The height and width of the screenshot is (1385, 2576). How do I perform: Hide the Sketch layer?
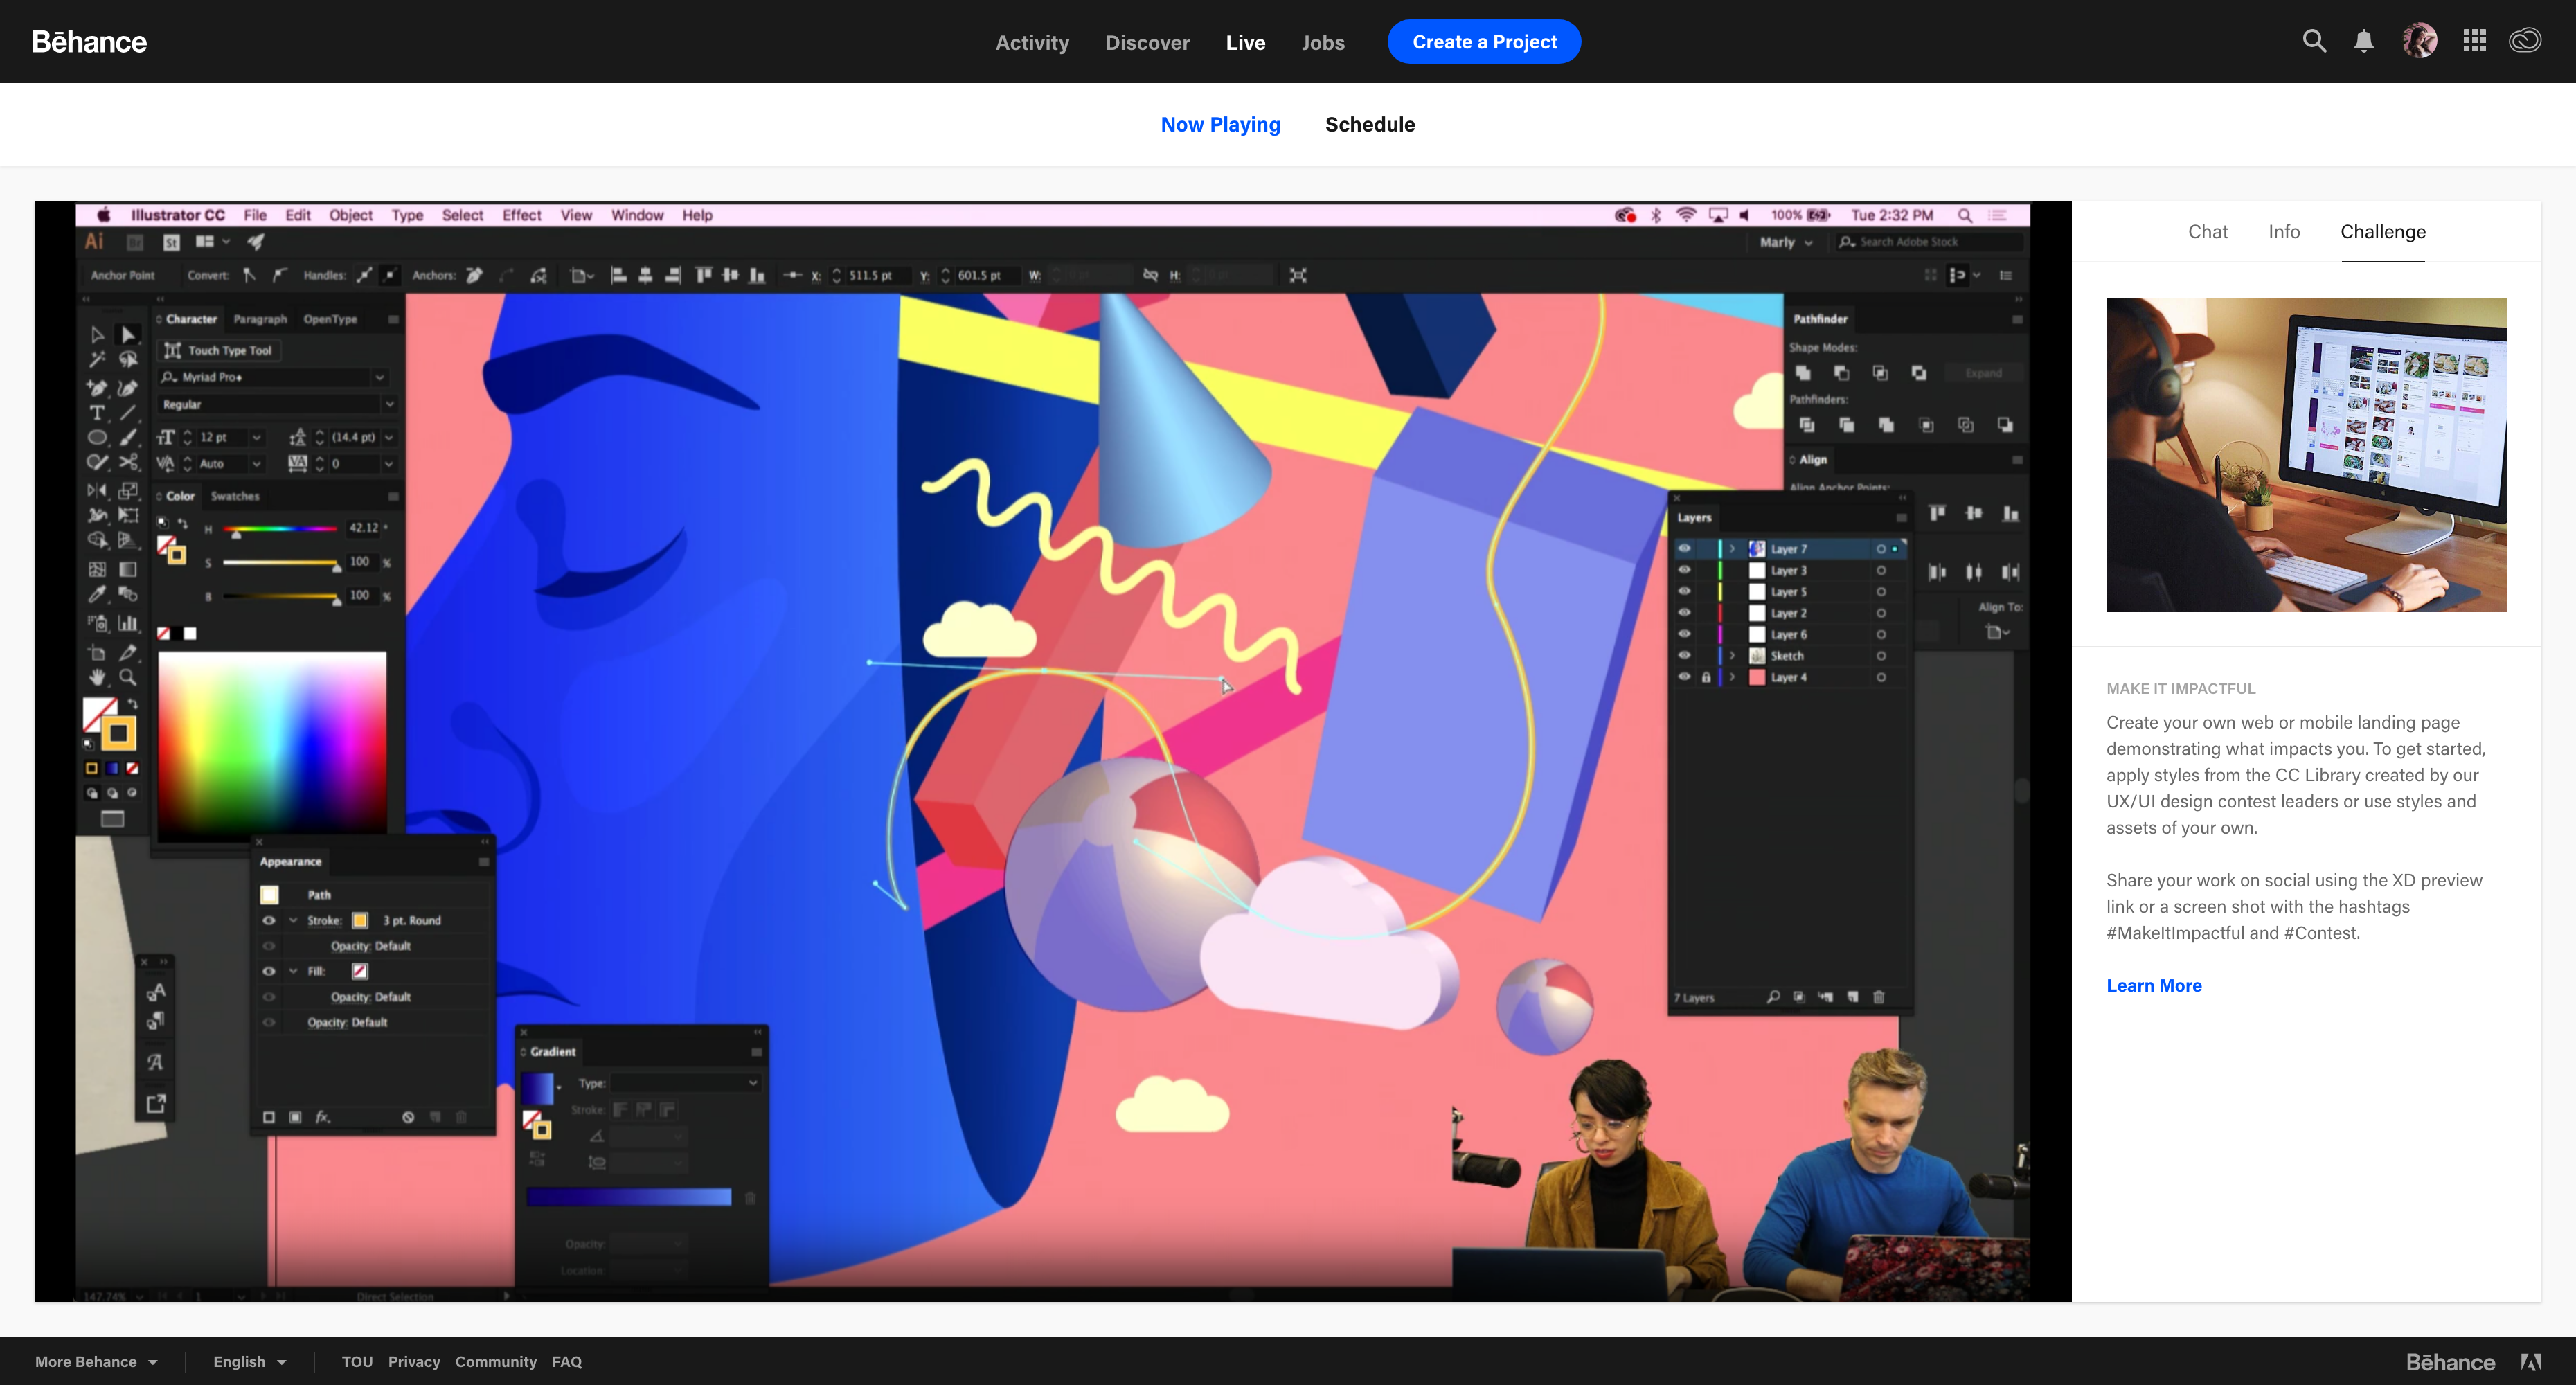point(1684,655)
